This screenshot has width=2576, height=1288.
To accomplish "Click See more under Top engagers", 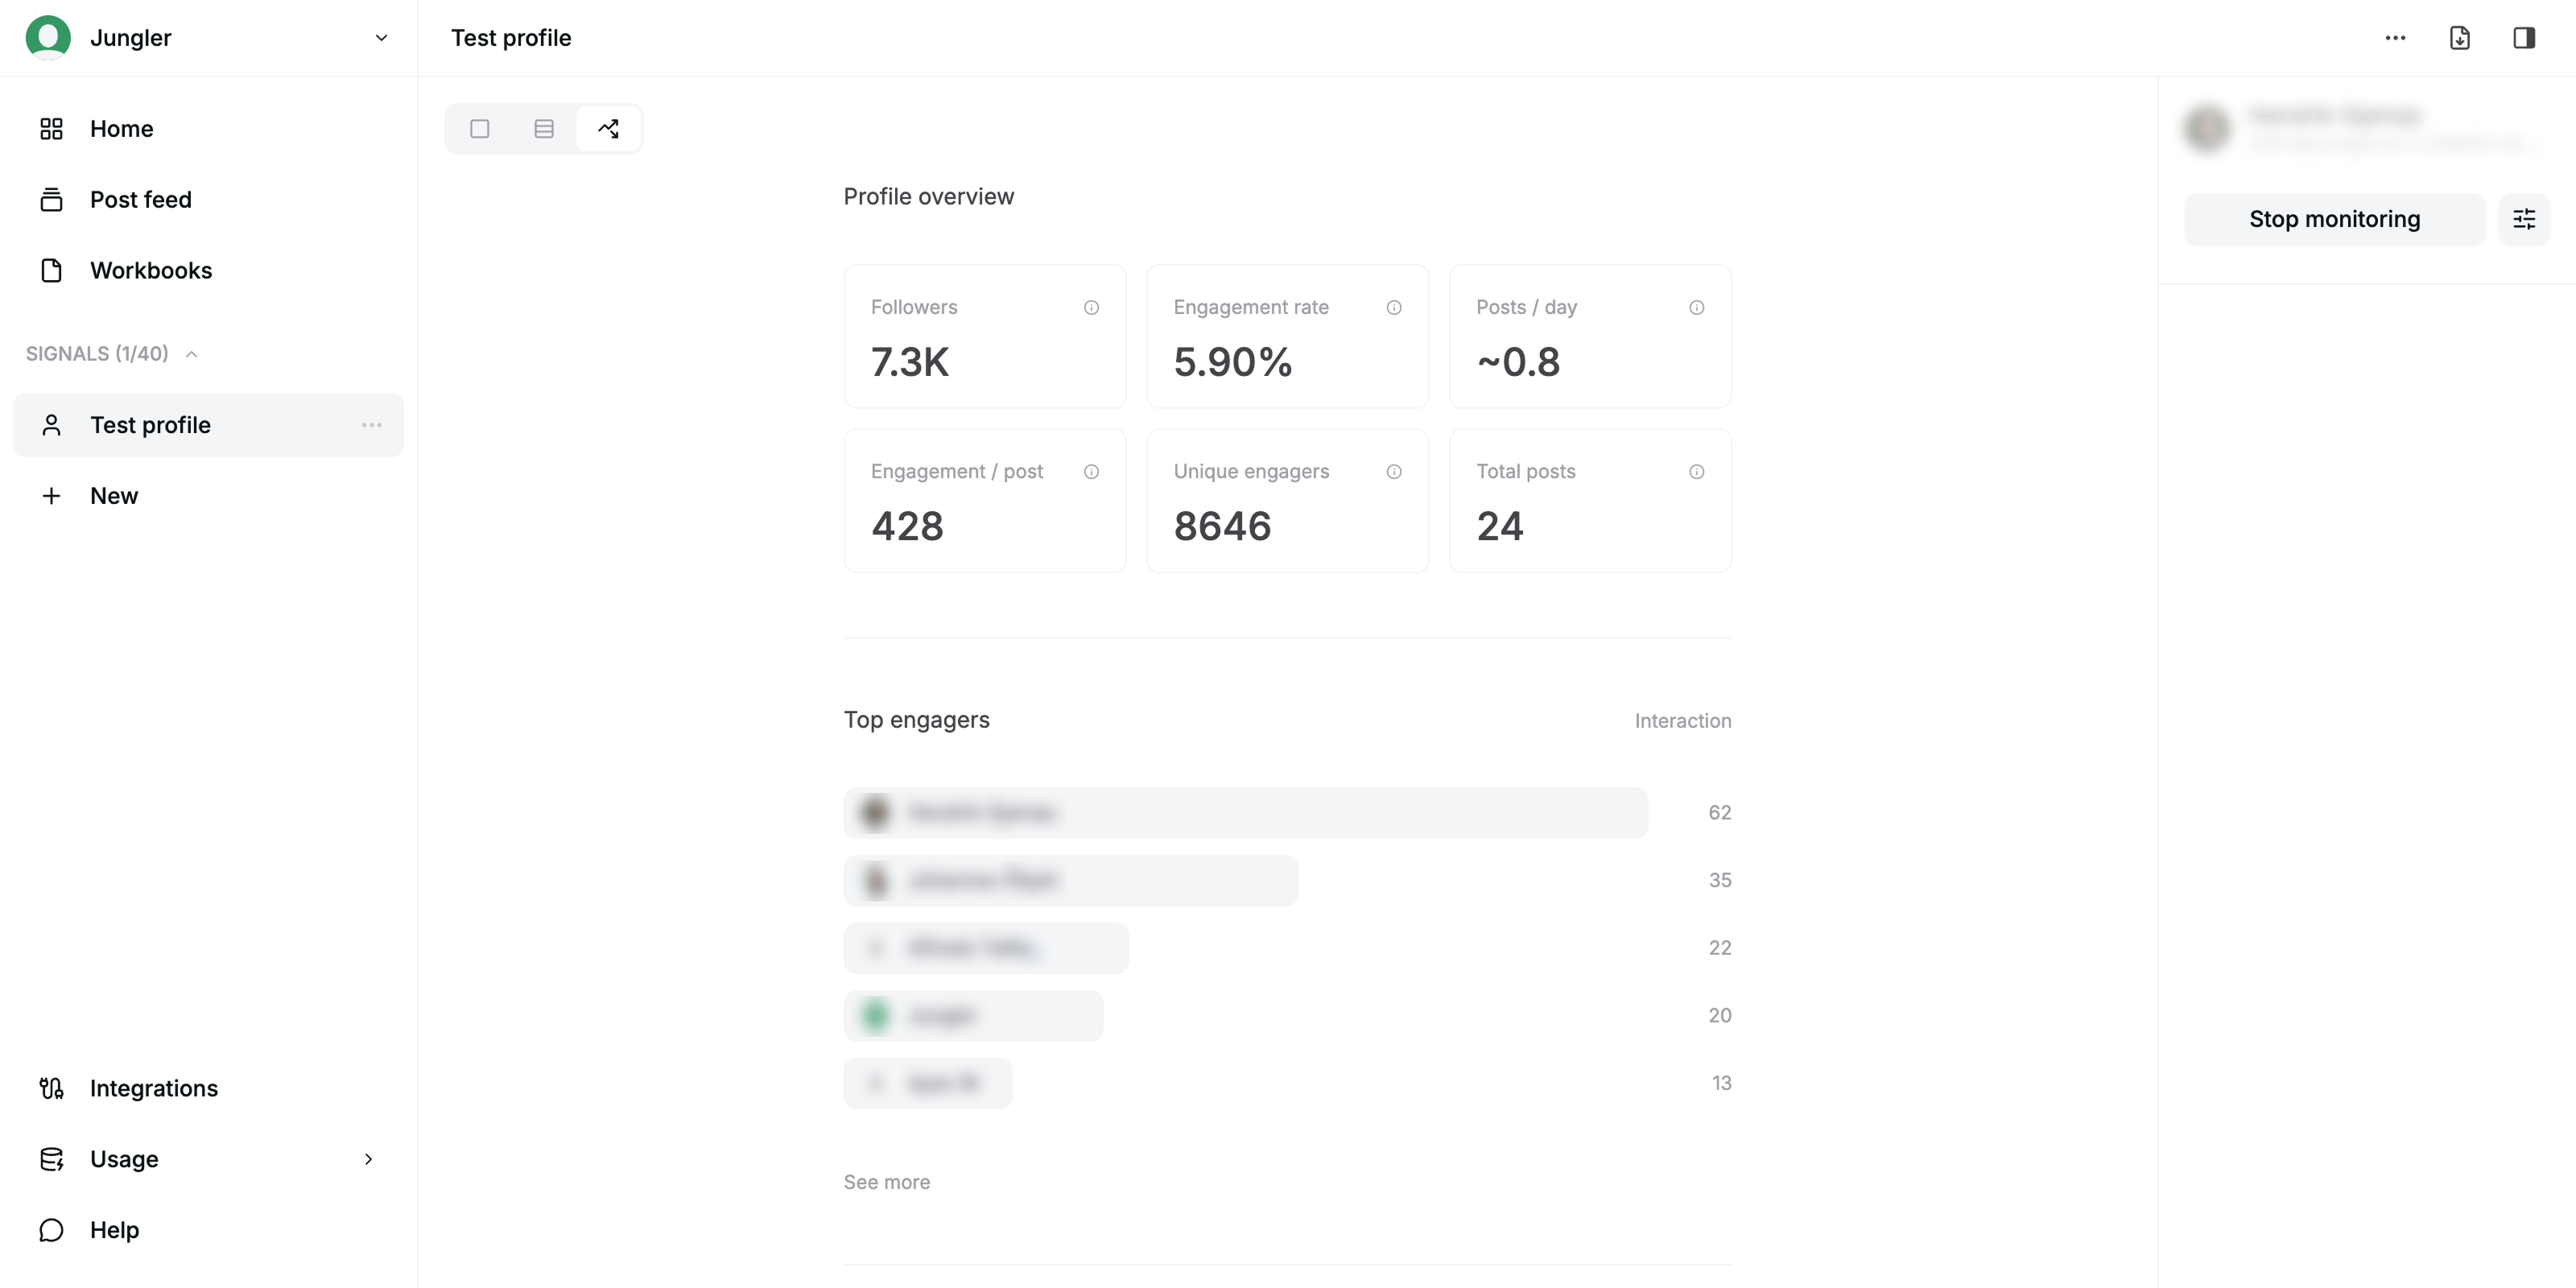I will [886, 1182].
